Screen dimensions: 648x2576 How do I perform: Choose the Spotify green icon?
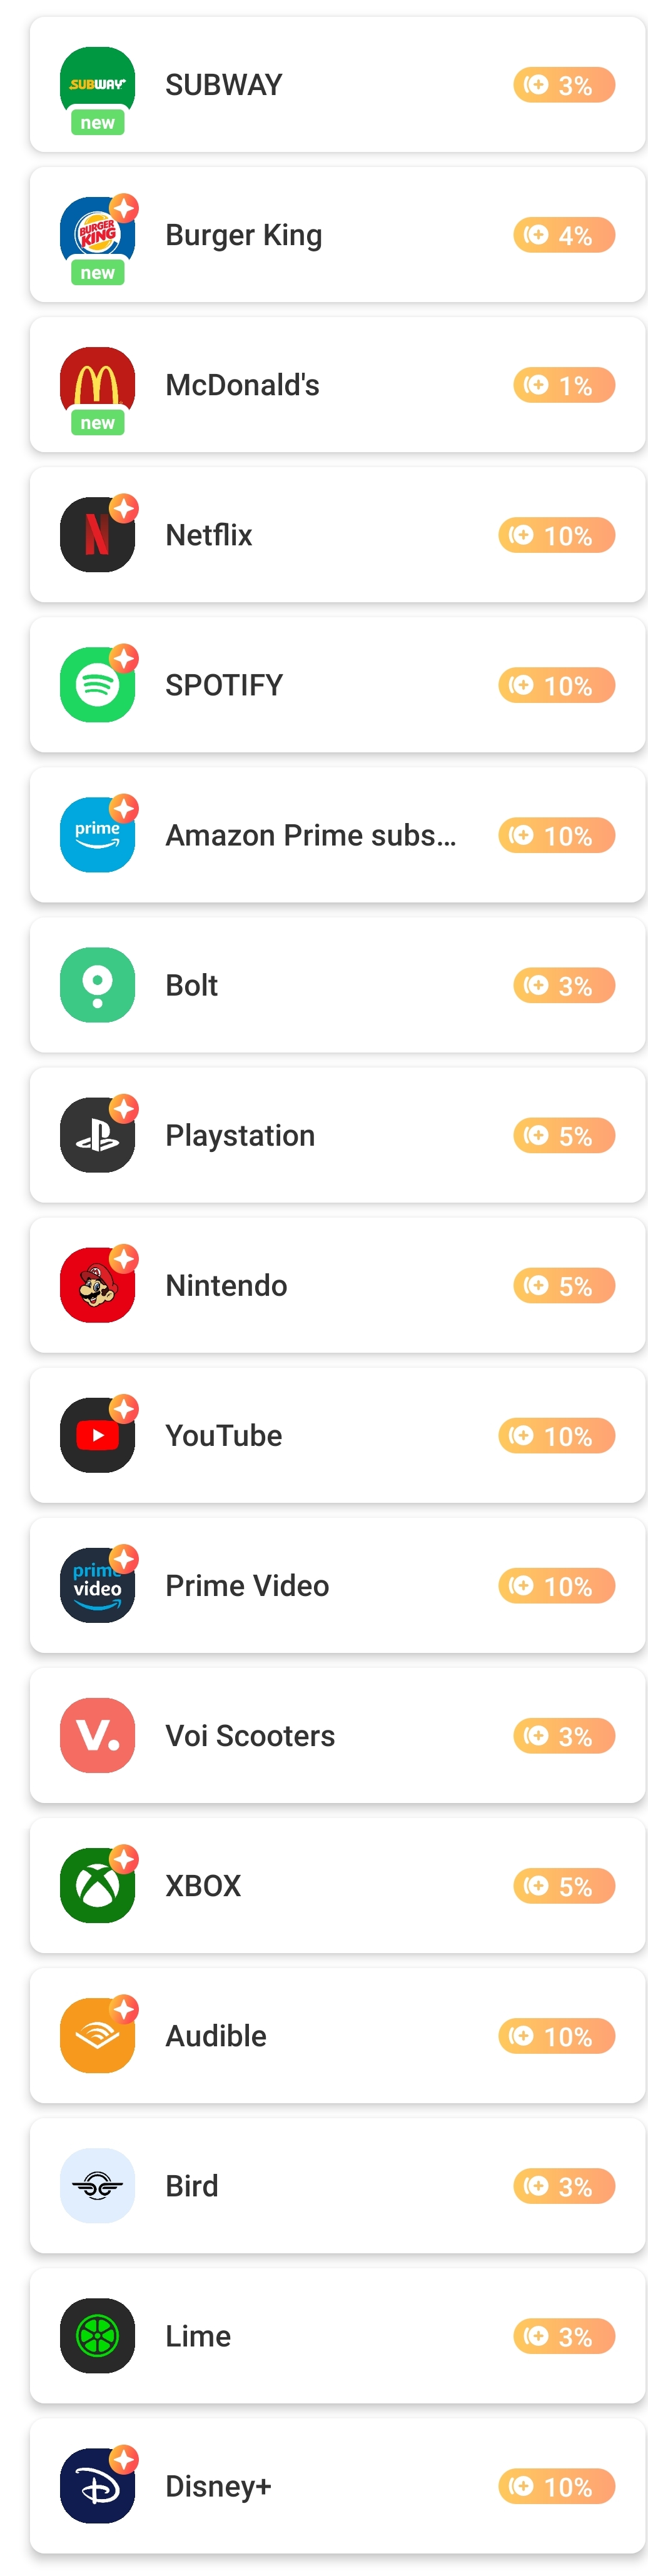[97, 684]
